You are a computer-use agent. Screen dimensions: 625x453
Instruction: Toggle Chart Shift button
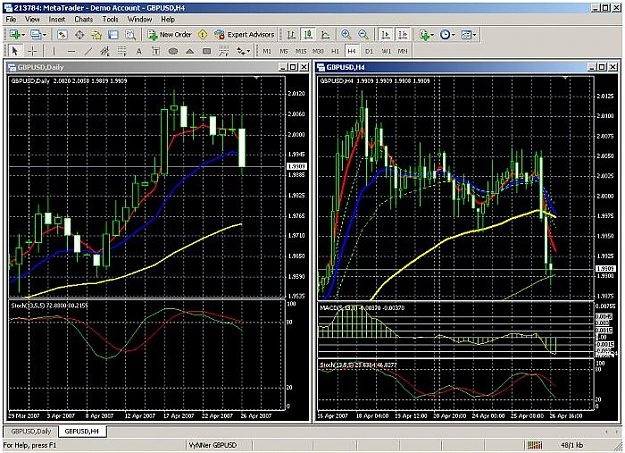pos(403,35)
